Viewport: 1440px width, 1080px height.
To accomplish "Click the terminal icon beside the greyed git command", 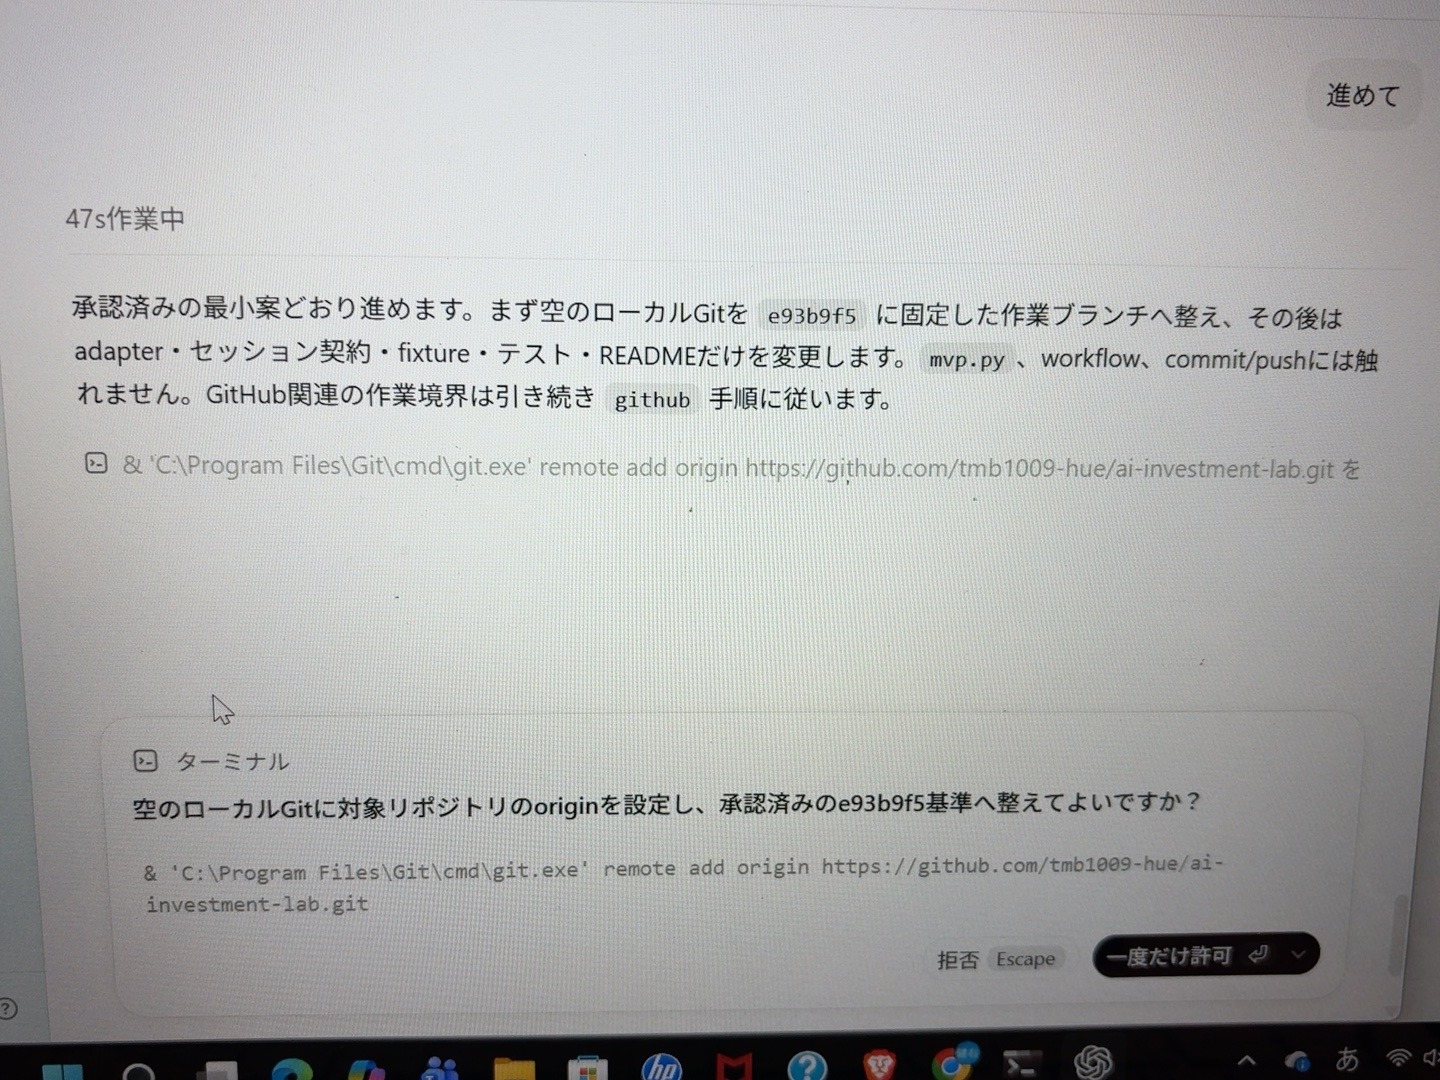I will 96,463.
